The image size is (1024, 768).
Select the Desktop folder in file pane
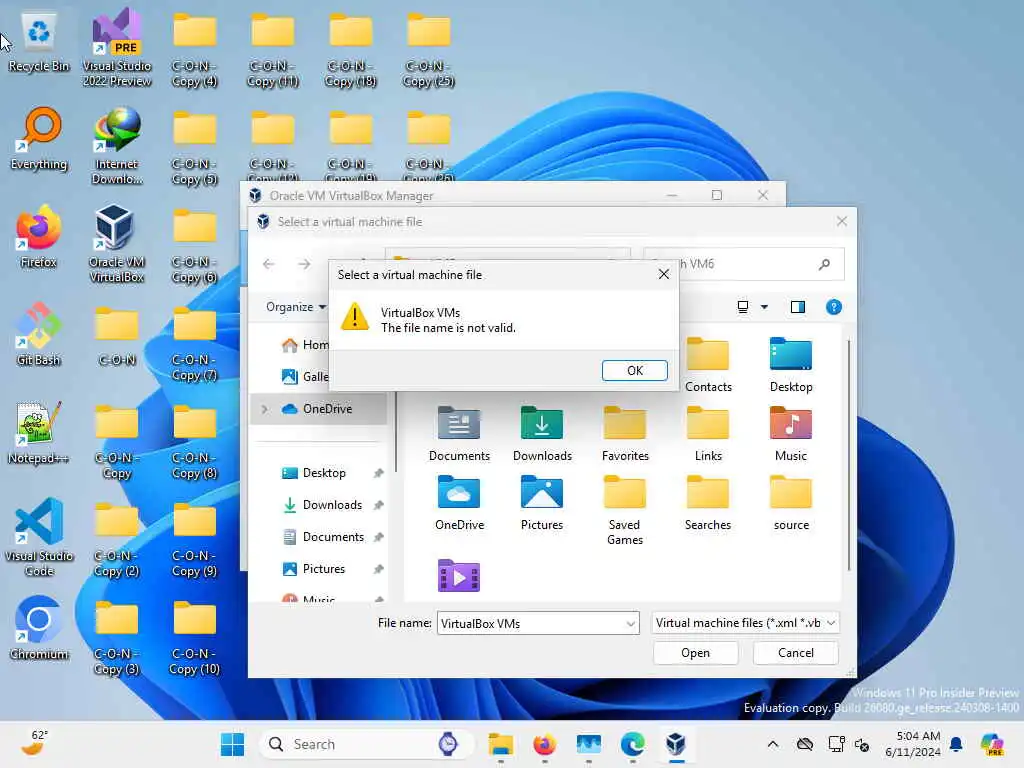click(x=791, y=366)
